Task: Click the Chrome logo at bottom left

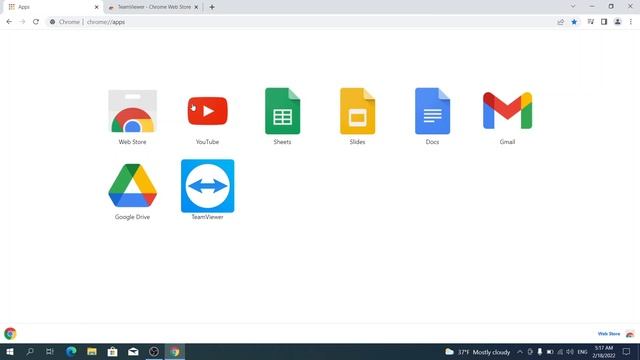Action: tap(10, 333)
